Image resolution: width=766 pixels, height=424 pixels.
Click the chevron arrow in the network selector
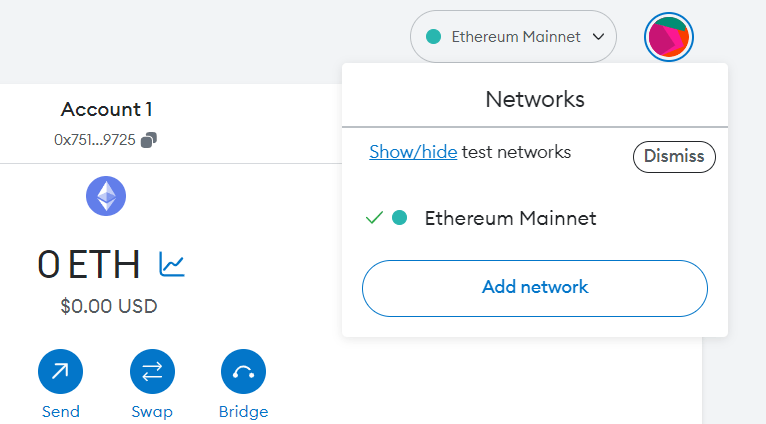(x=599, y=37)
